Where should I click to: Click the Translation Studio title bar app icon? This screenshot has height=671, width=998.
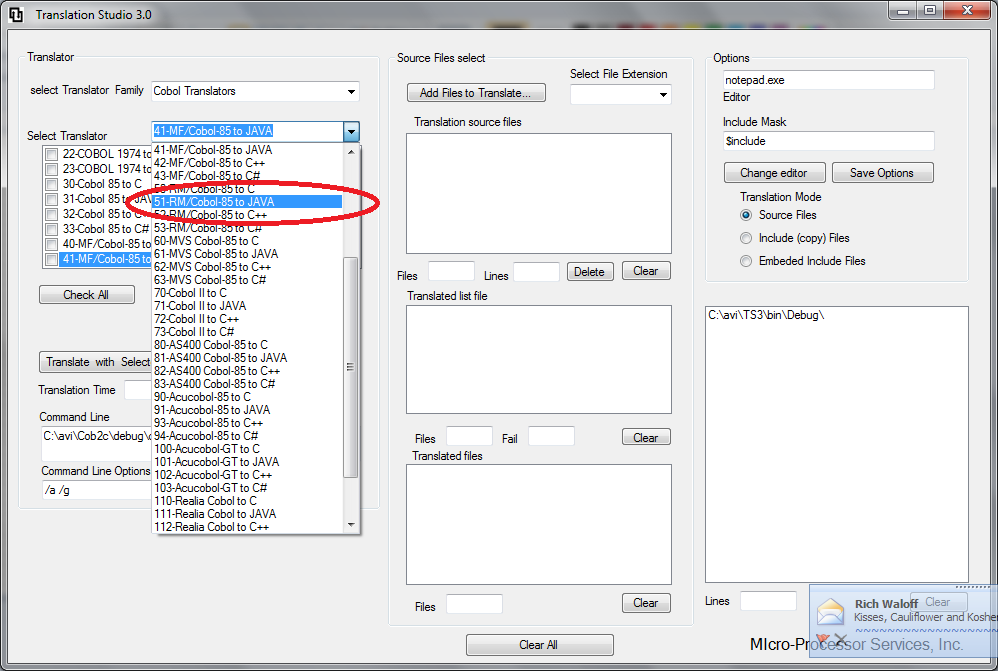pyautogui.click(x=16, y=14)
